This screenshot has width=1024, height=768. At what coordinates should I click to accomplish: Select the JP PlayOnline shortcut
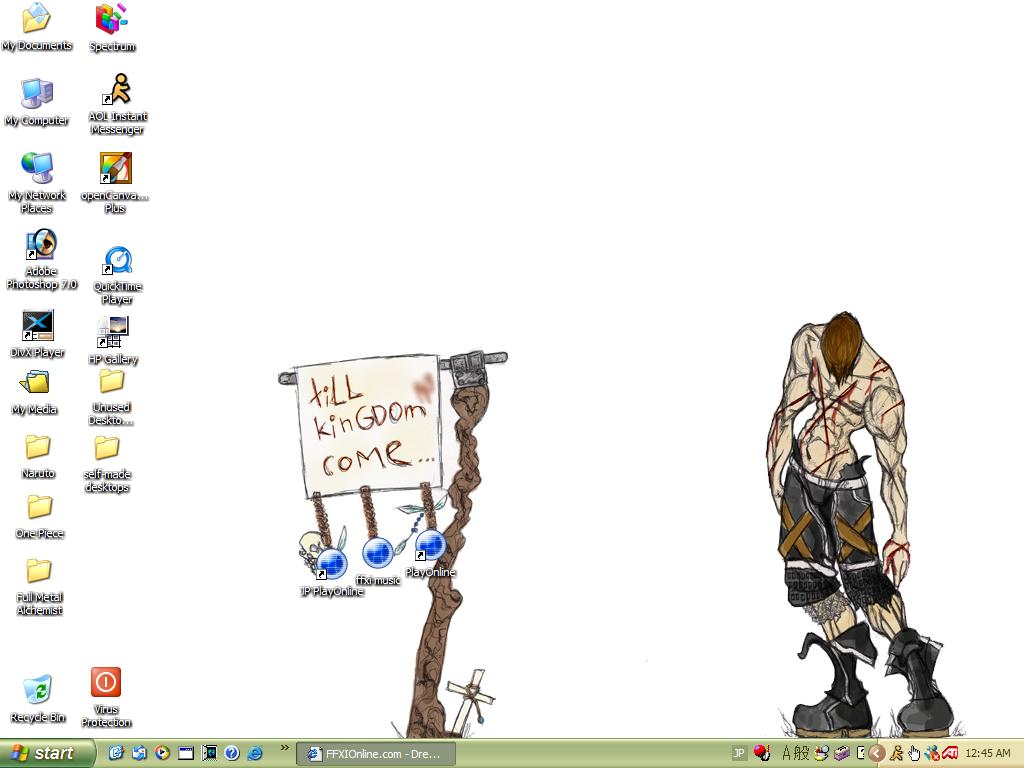tap(332, 572)
